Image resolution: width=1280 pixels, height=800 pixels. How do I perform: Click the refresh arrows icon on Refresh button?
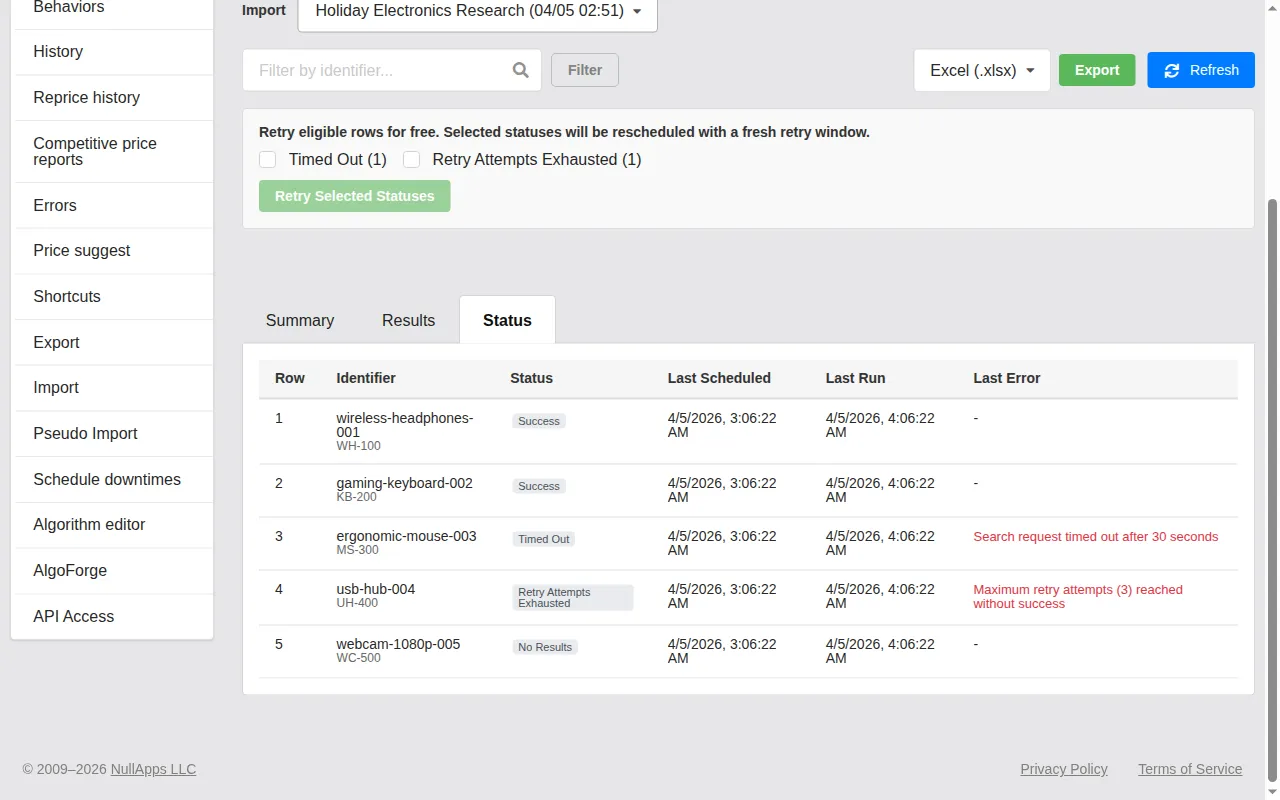(x=1171, y=70)
